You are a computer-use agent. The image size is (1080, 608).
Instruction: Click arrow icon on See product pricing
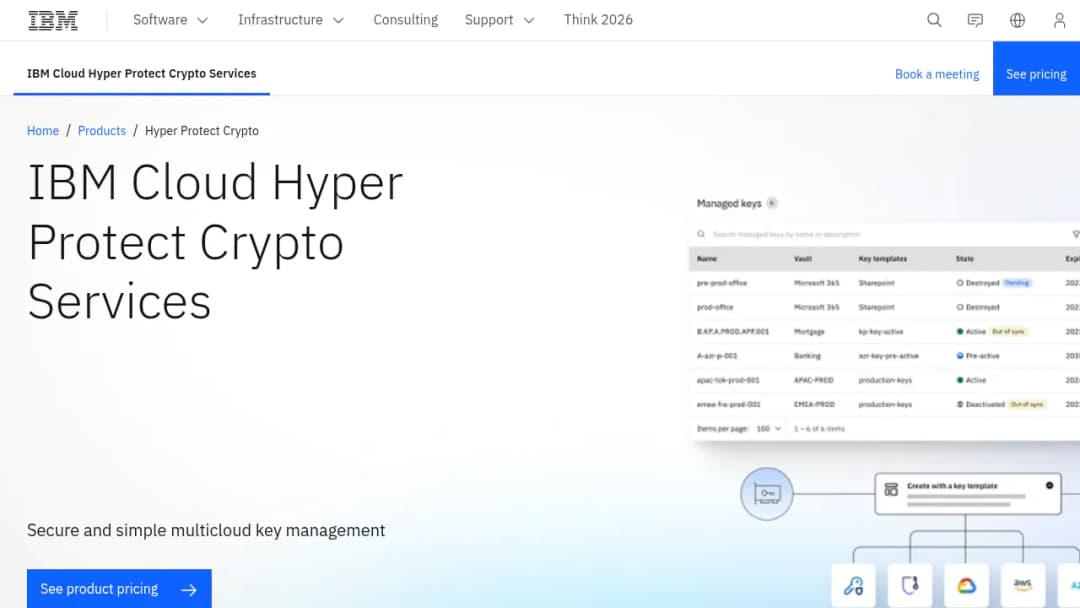click(x=189, y=589)
